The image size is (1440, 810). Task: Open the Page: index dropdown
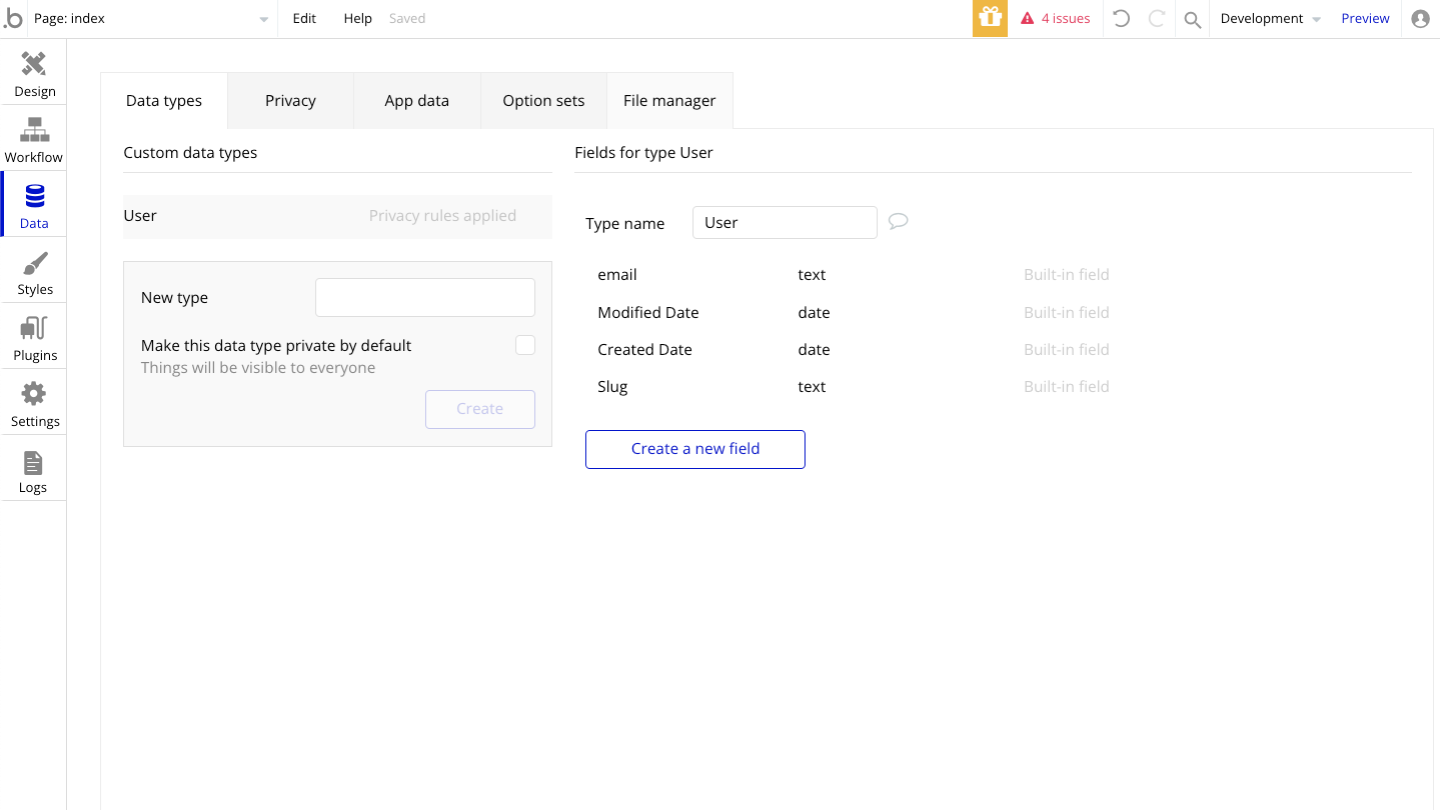coord(150,18)
